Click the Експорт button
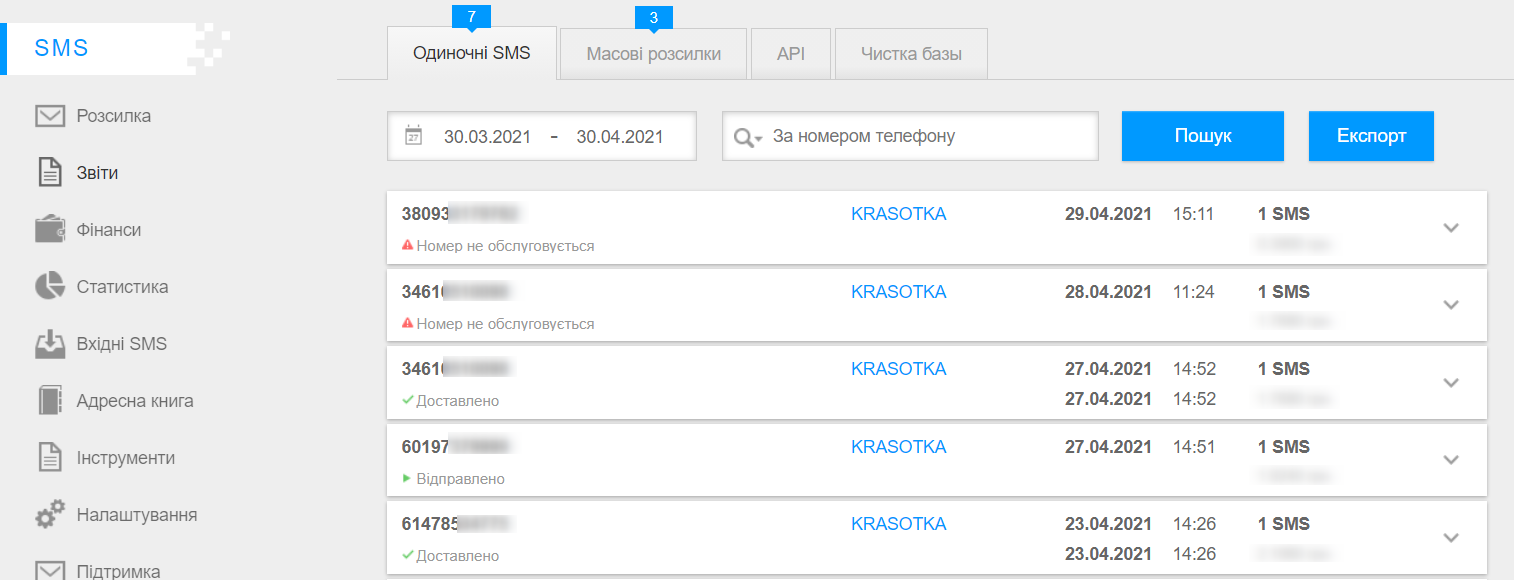 tap(1372, 136)
